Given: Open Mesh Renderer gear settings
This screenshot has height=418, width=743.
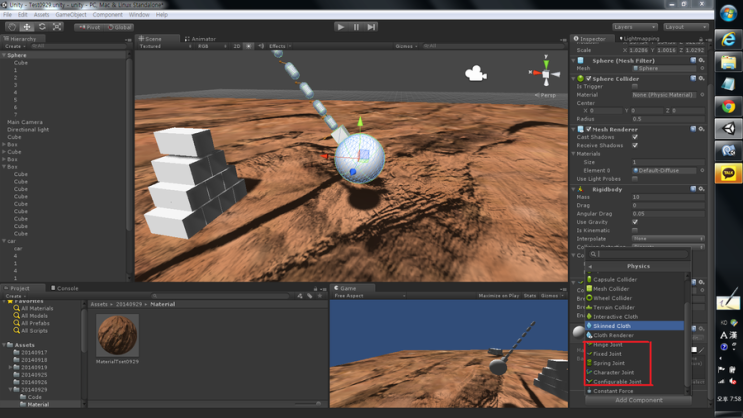Looking at the screenshot, I should pyautogui.click(x=701, y=129).
